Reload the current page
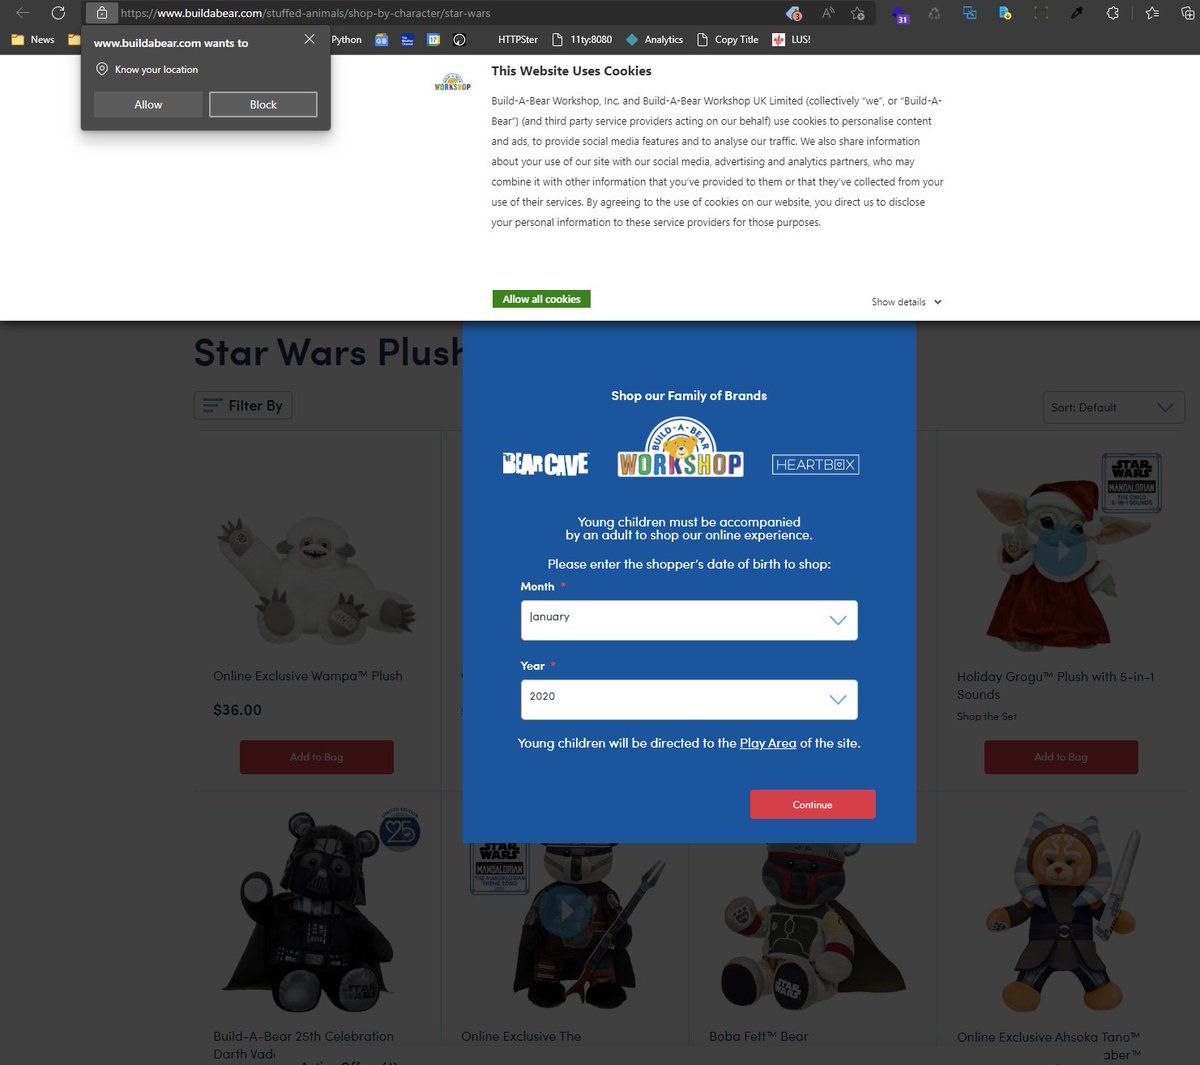 click(x=58, y=13)
